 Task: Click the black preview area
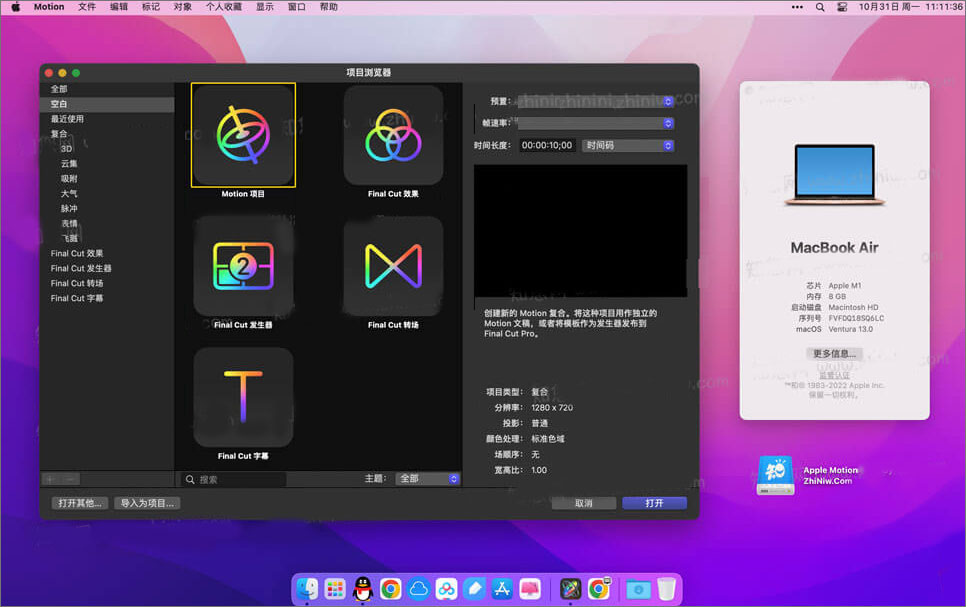[x=580, y=230]
